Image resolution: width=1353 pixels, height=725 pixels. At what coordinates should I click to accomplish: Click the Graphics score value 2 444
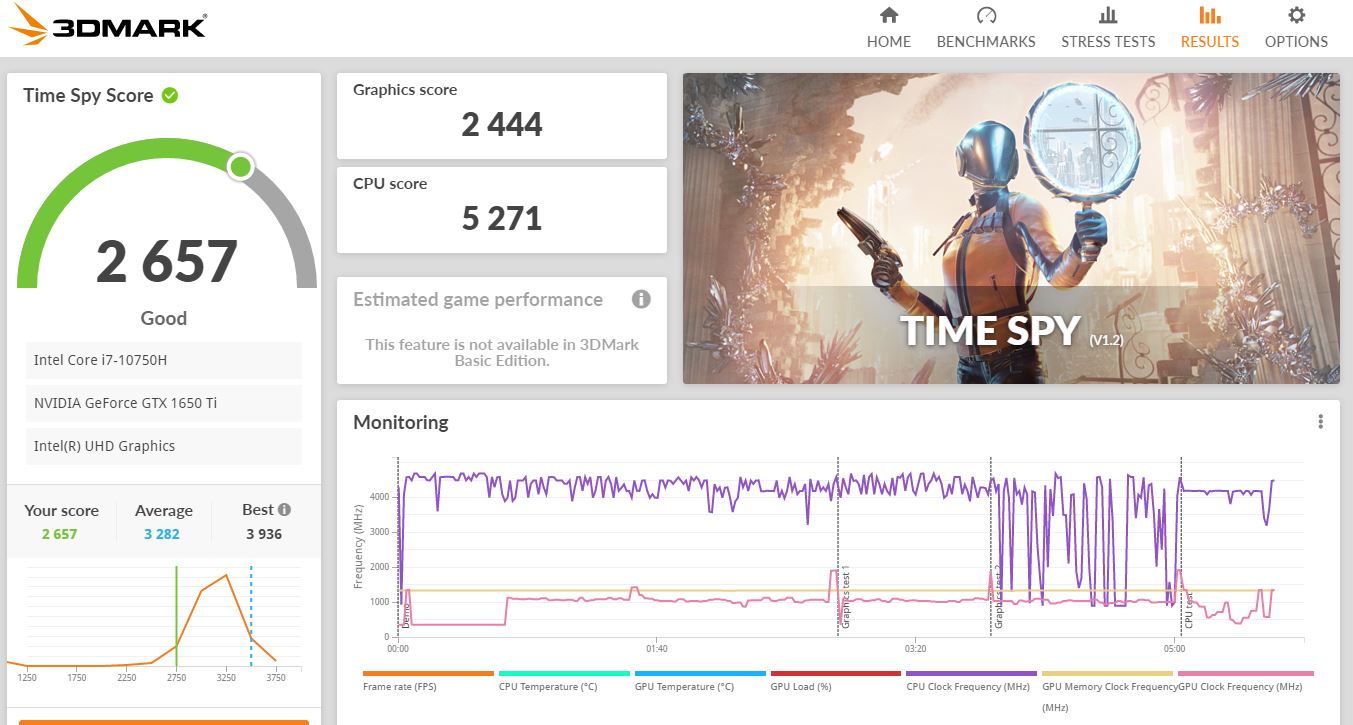pos(502,125)
